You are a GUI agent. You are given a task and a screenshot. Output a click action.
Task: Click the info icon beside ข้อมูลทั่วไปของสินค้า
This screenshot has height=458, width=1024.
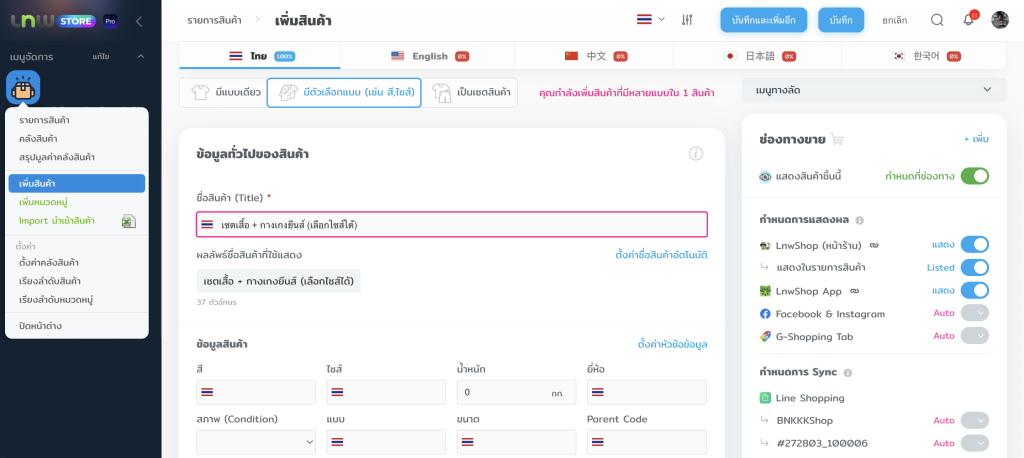pos(696,153)
